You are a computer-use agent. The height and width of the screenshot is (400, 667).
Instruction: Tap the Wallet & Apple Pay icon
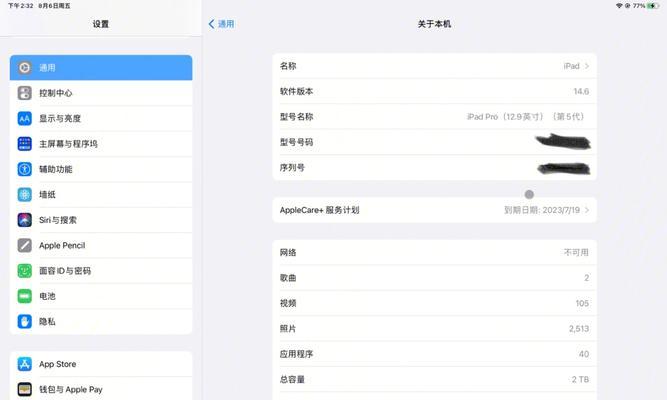[25, 389]
